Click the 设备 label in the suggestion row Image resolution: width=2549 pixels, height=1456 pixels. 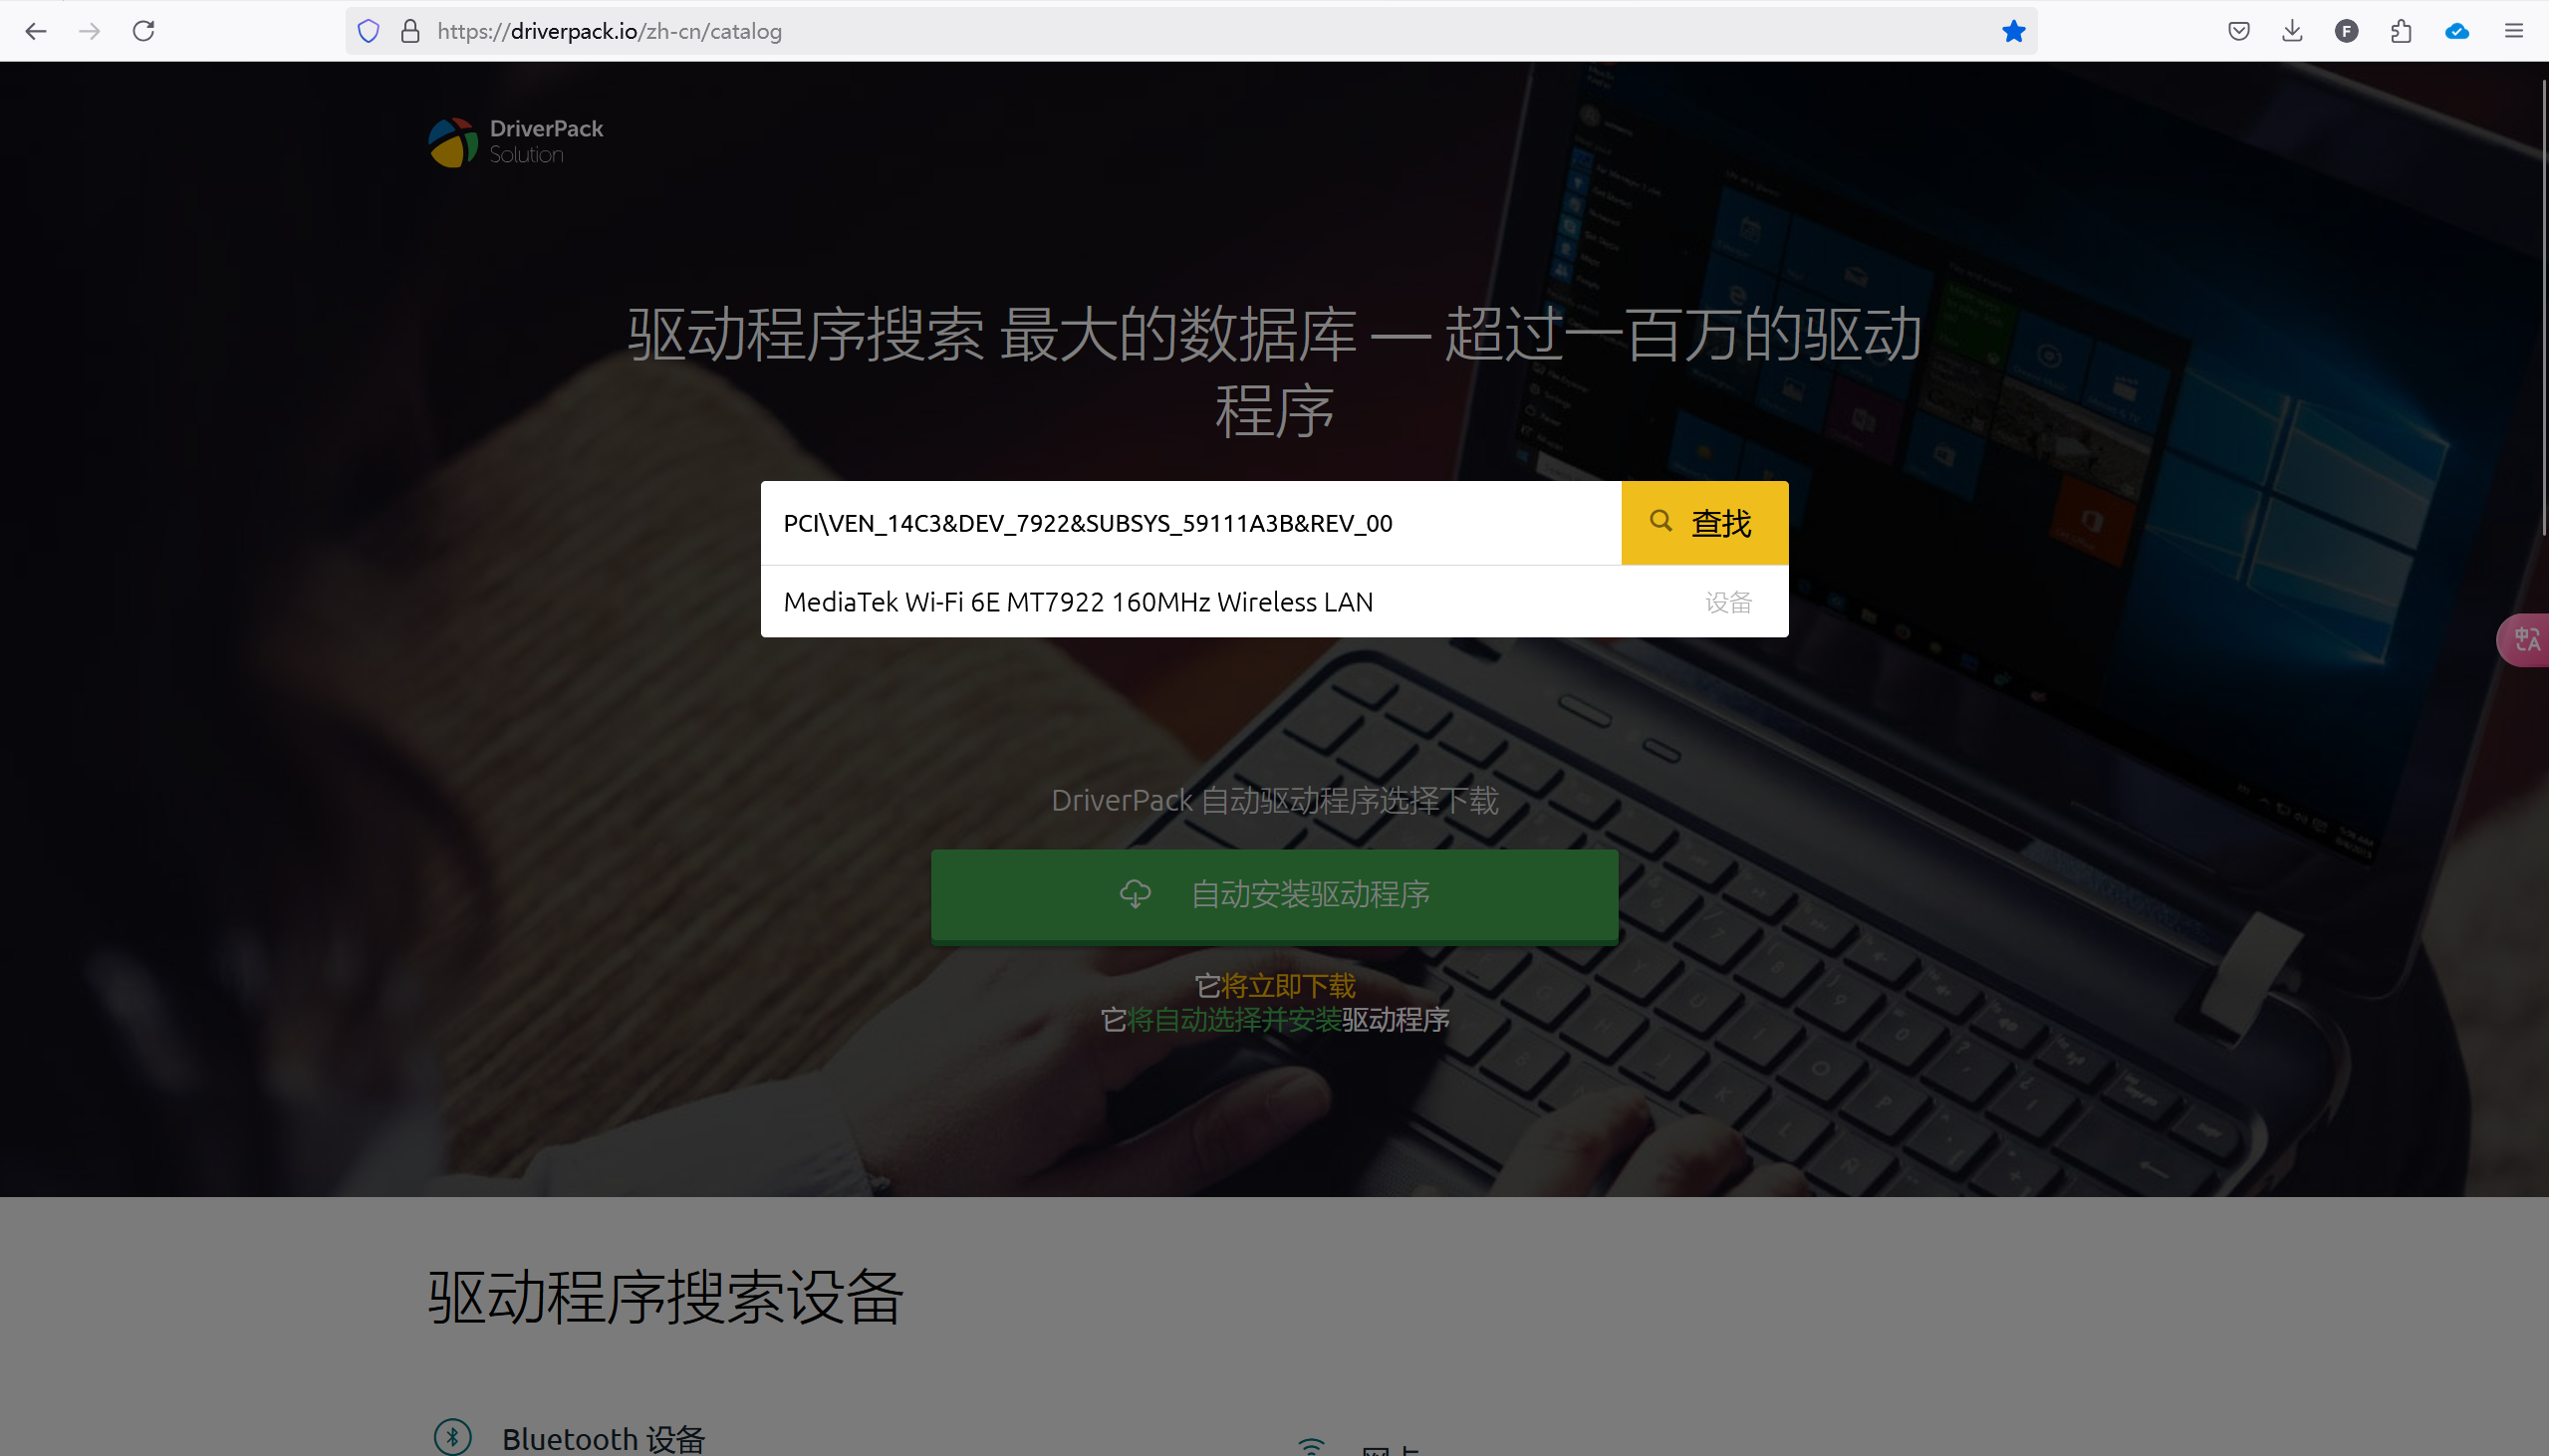(x=1729, y=602)
